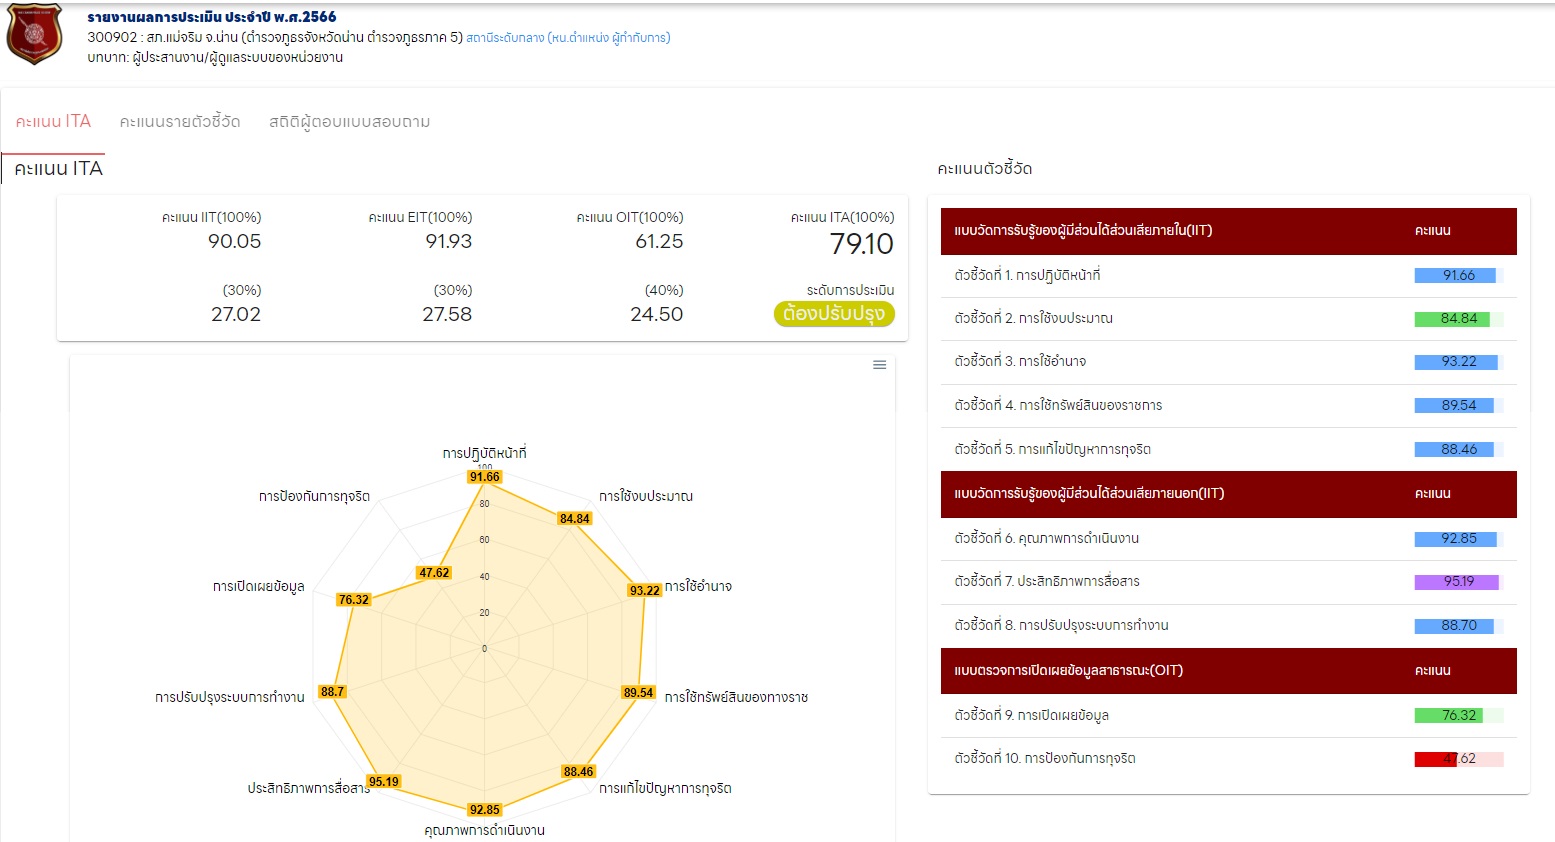
Task: Switch to the คะแนน ITA tab
Action: coord(53,122)
